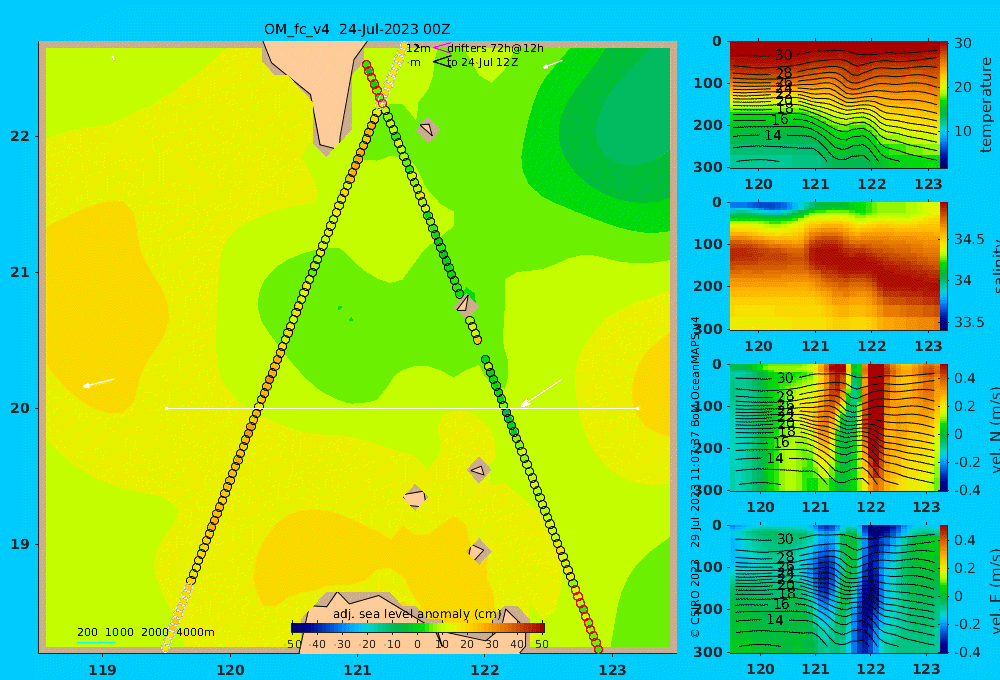The width and height of the screenshot is (1000, 680).
Task: Select the 'to 24 Jul 12Z' legend text
Action: pos(482,63)
